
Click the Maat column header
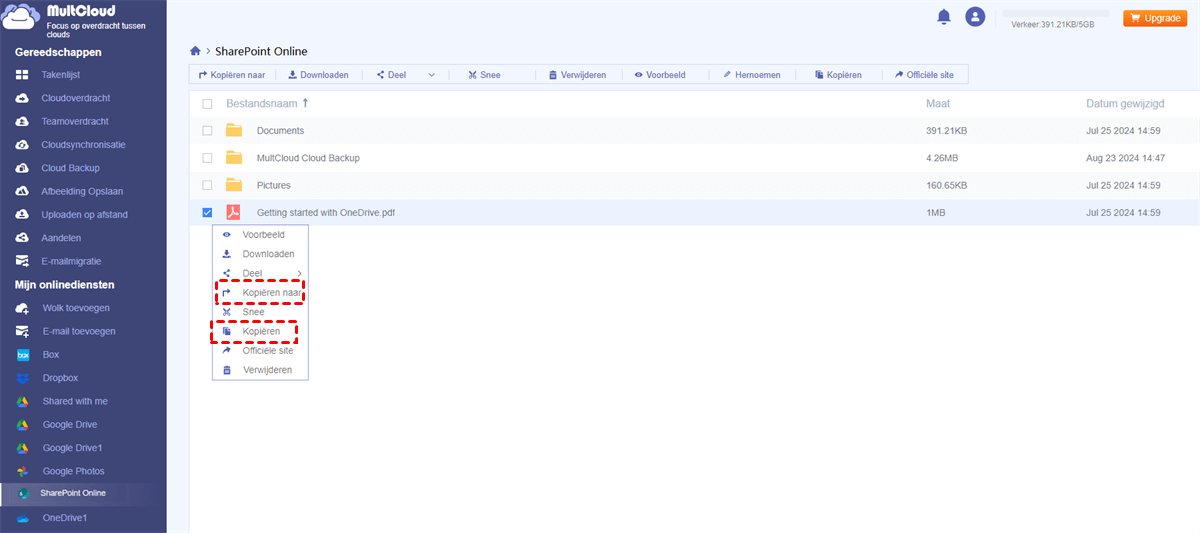(938, 104)
